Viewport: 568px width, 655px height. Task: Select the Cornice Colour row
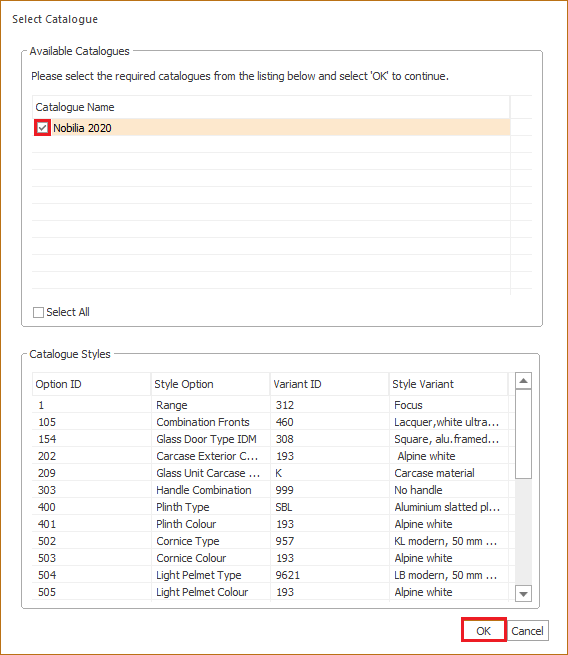pyautogui.click(x=270, y=558)
